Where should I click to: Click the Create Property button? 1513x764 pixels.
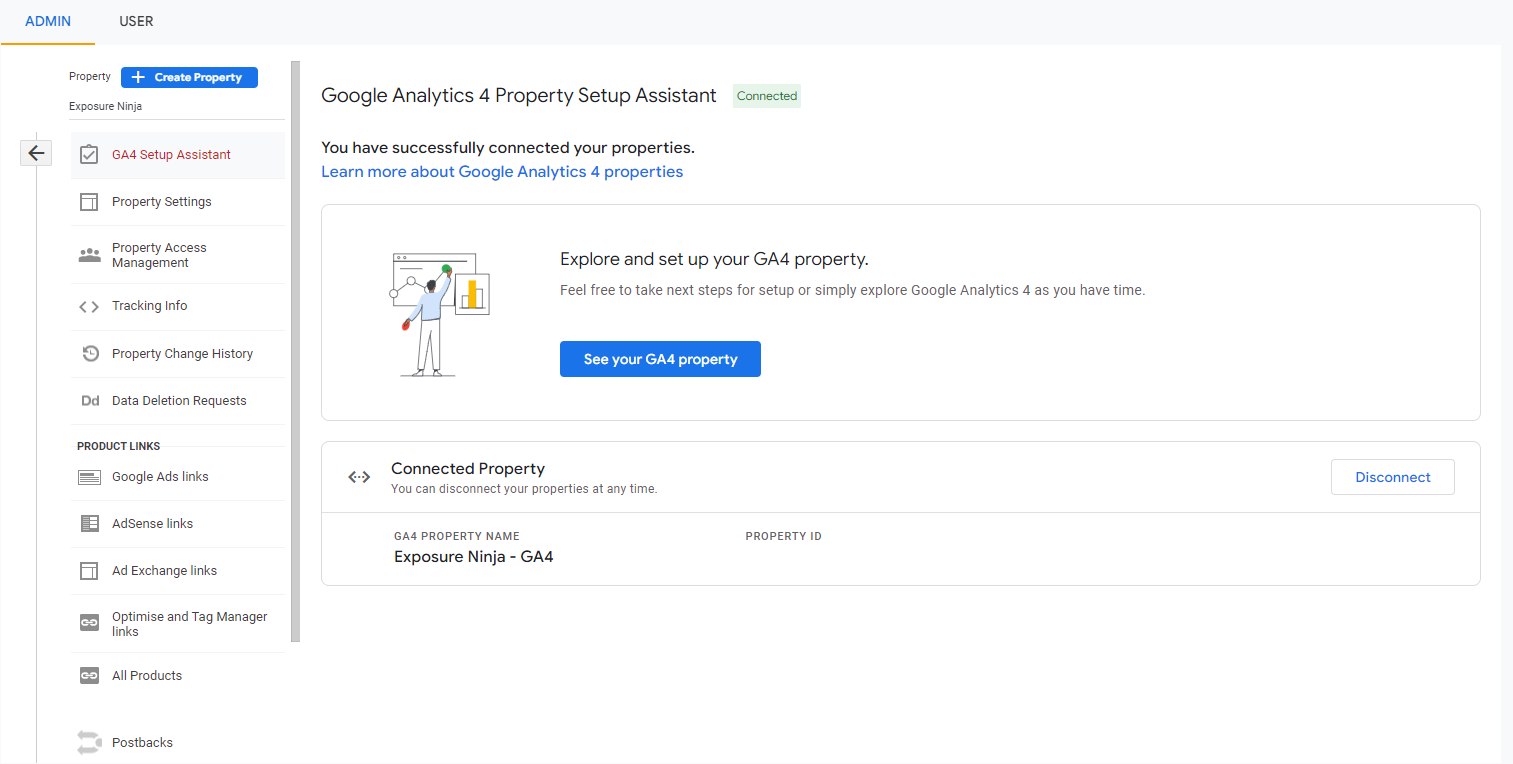coord(189,77)
